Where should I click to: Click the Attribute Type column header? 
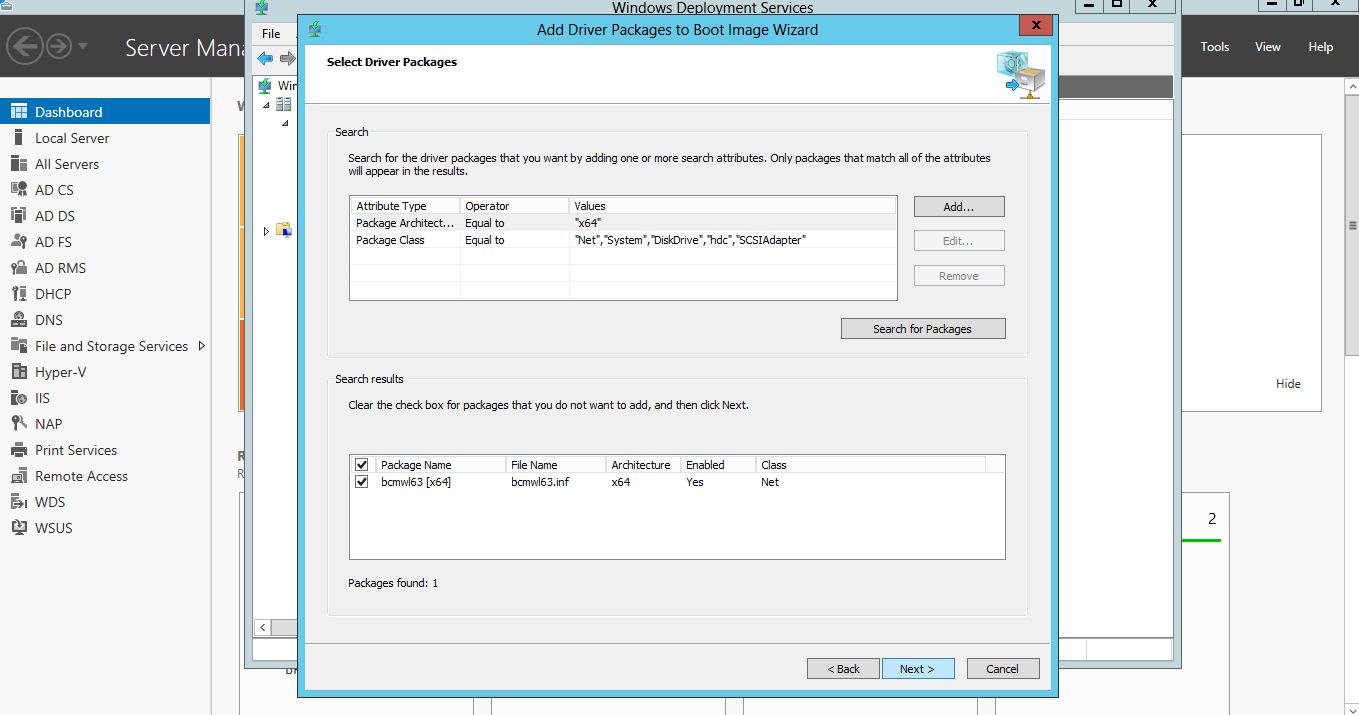(x=405, y=206)
